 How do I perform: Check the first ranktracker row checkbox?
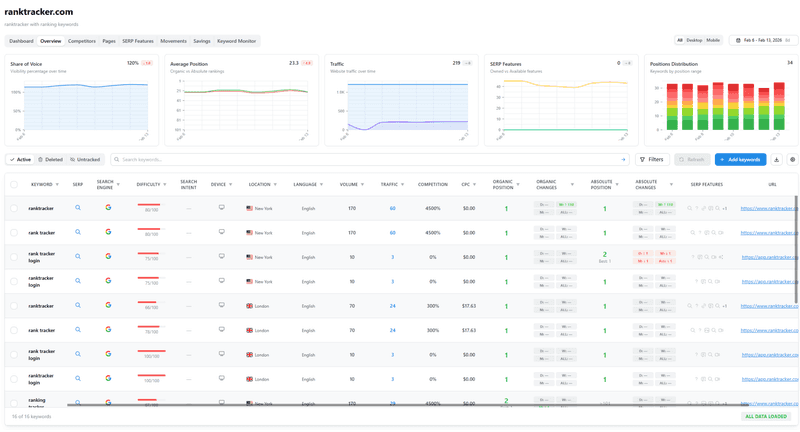14,208
